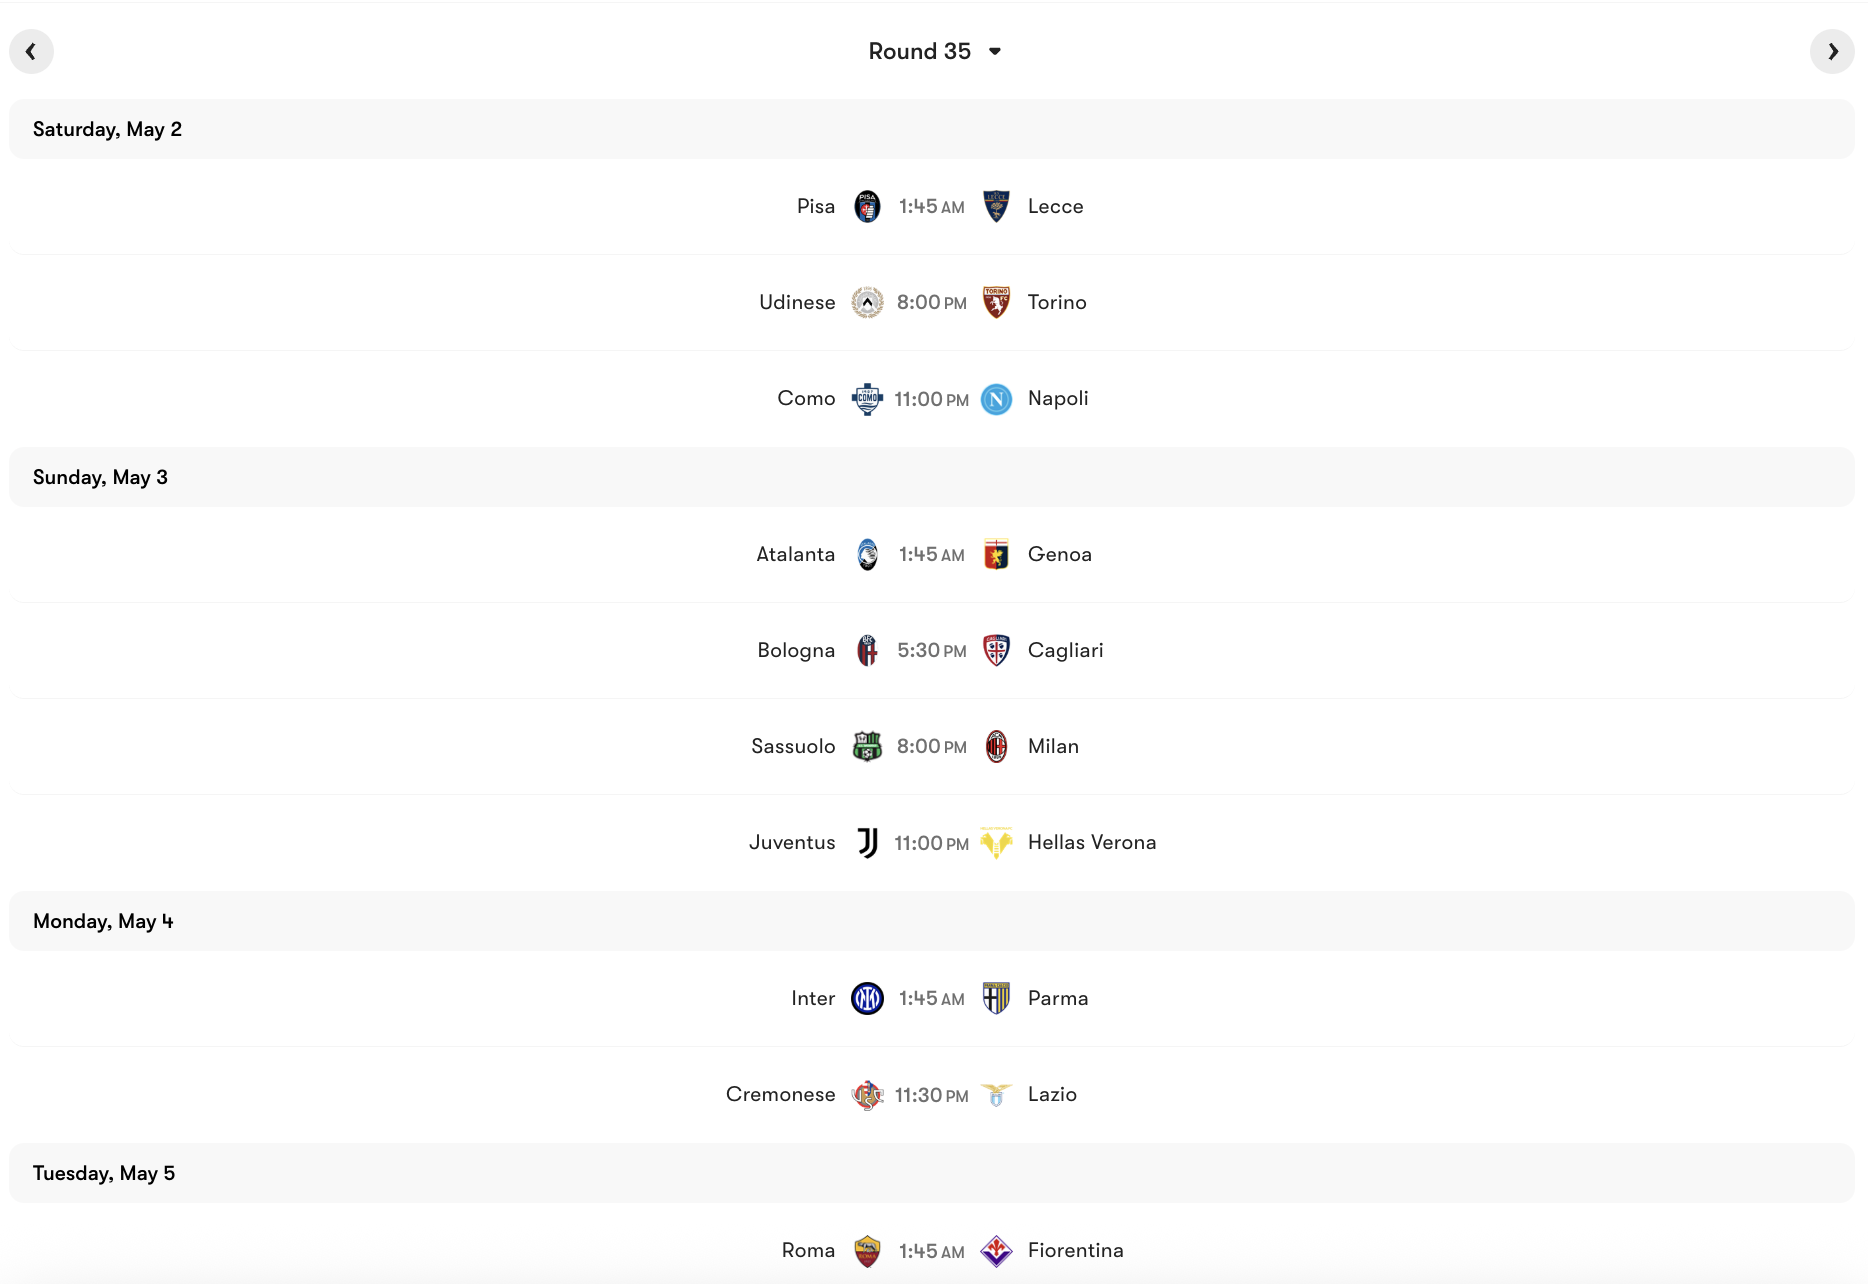The height and width of the screenshot is (1284, 1868).
Task: Click the Hellas Verona team name
Action: coord(1092,842)
